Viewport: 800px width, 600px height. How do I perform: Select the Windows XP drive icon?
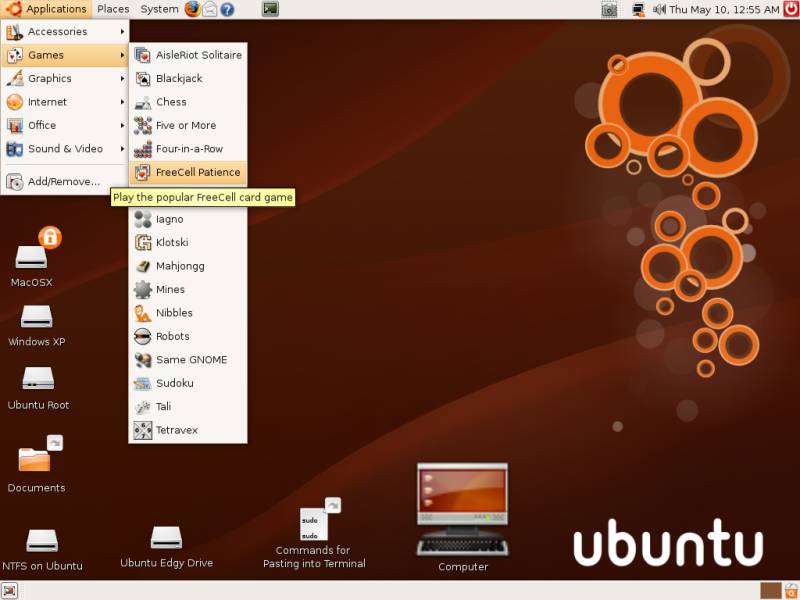coord(37,317)
